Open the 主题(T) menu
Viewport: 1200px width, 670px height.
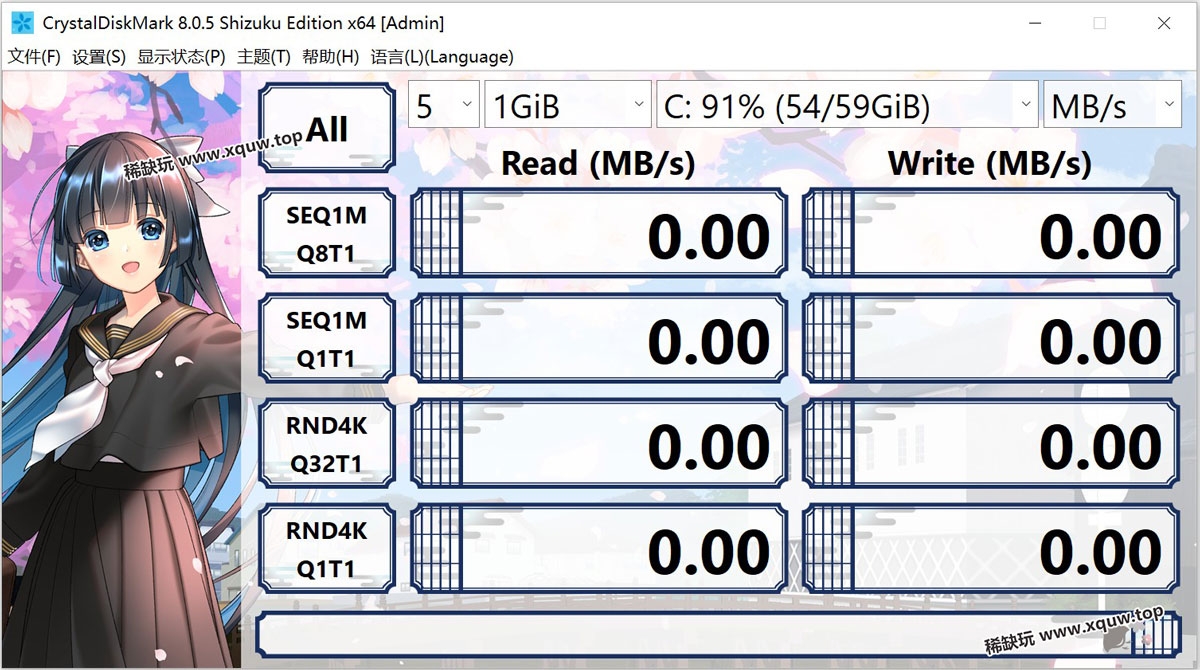tap(264, 57)
